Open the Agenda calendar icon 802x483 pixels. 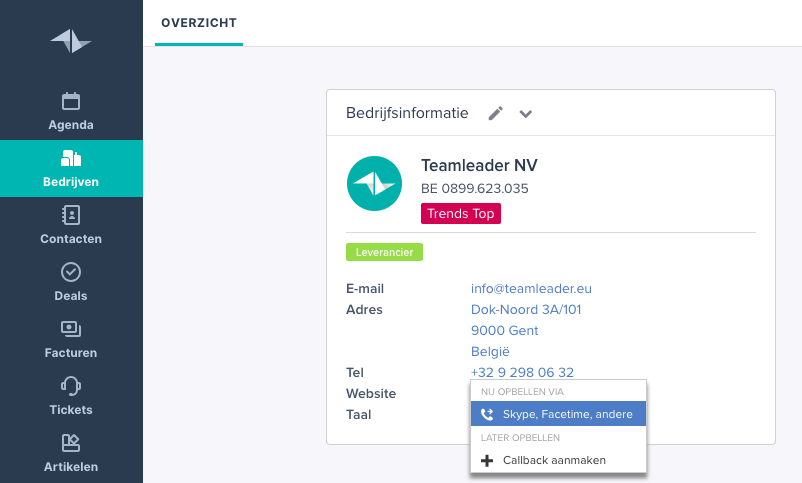(71, 101)
